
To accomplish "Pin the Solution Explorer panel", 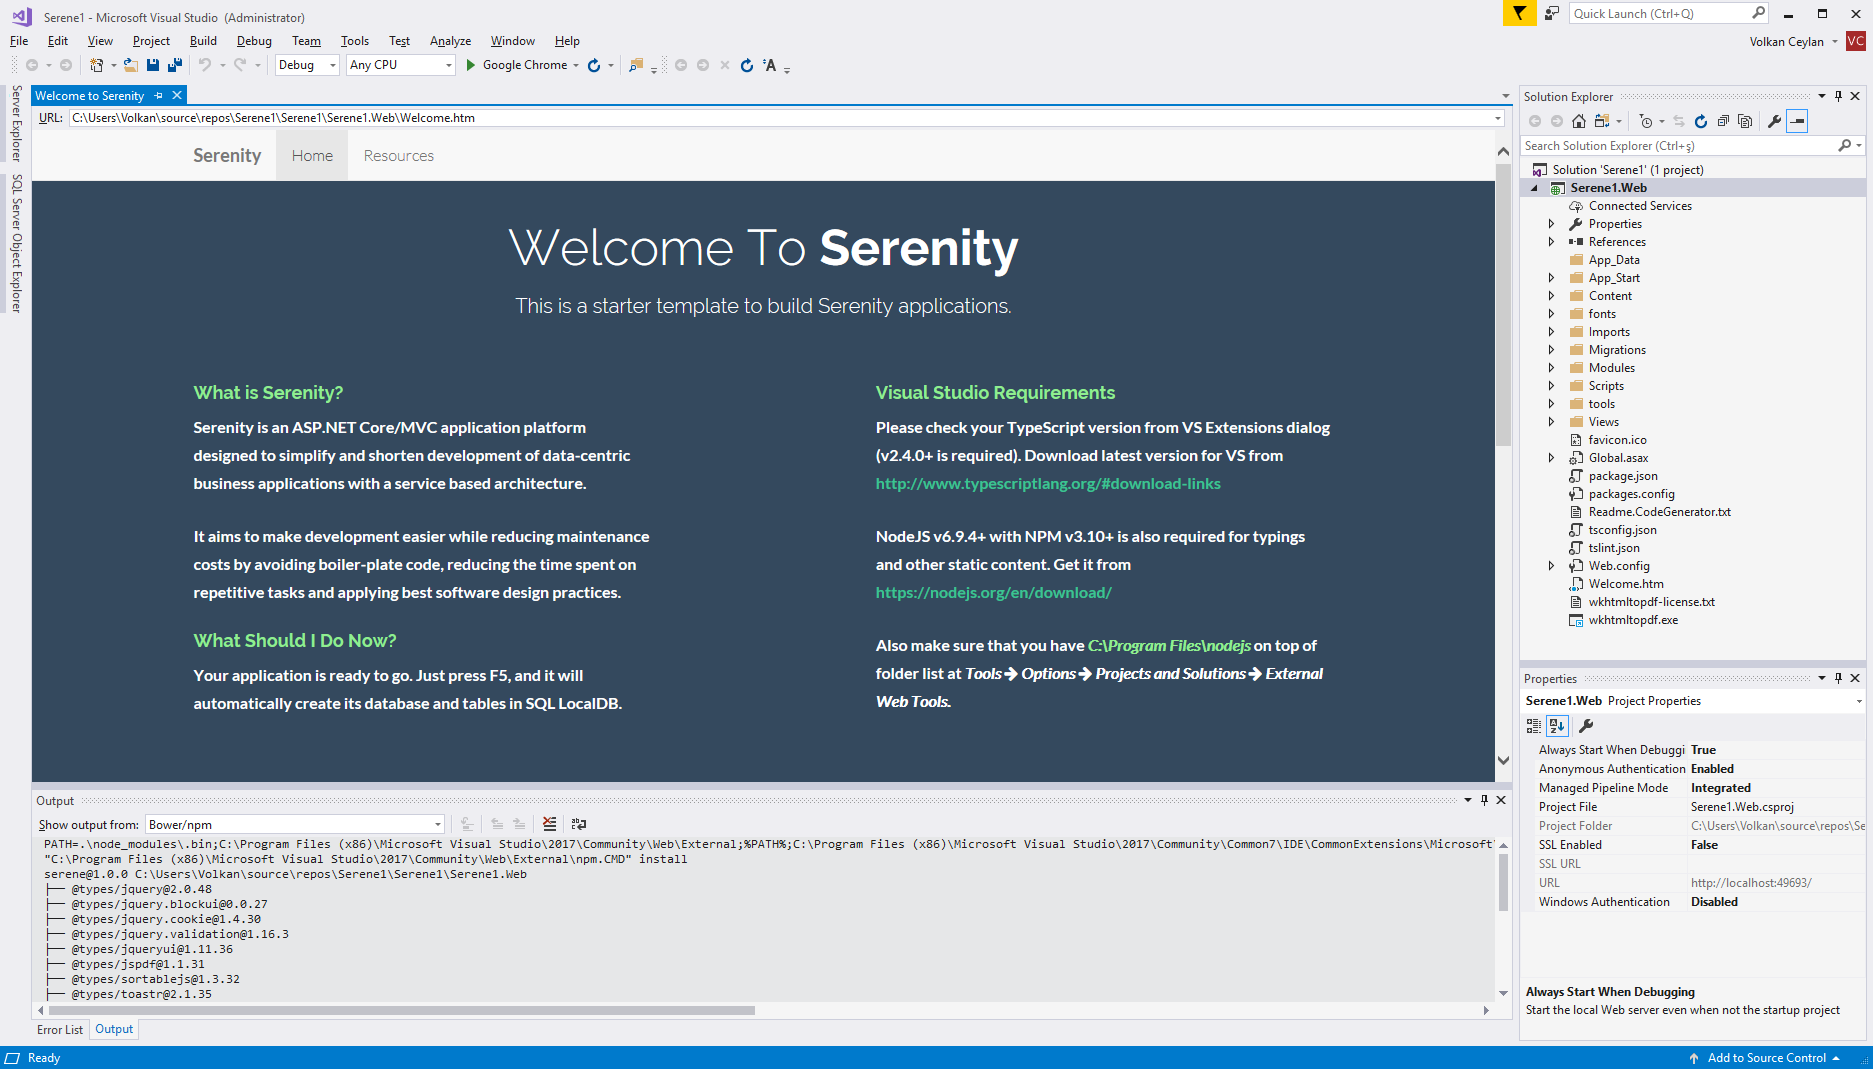I will point(1838,96).
